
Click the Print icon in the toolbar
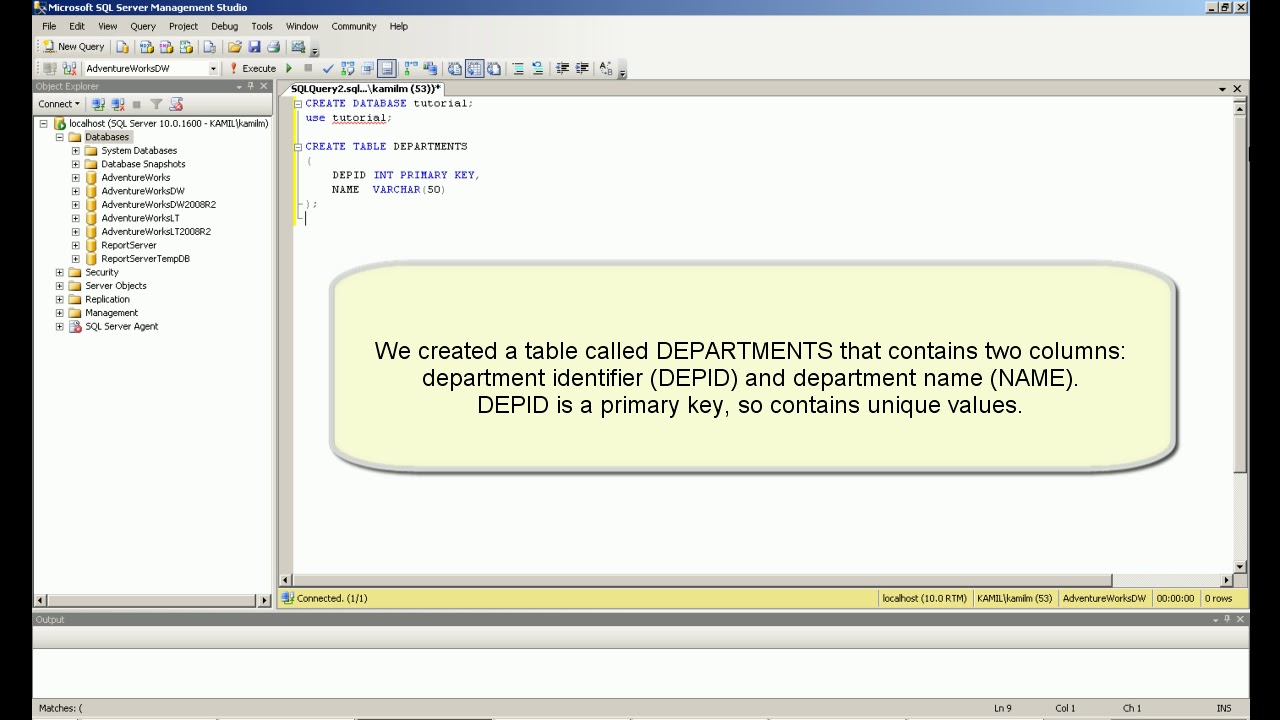pos(273,47)
